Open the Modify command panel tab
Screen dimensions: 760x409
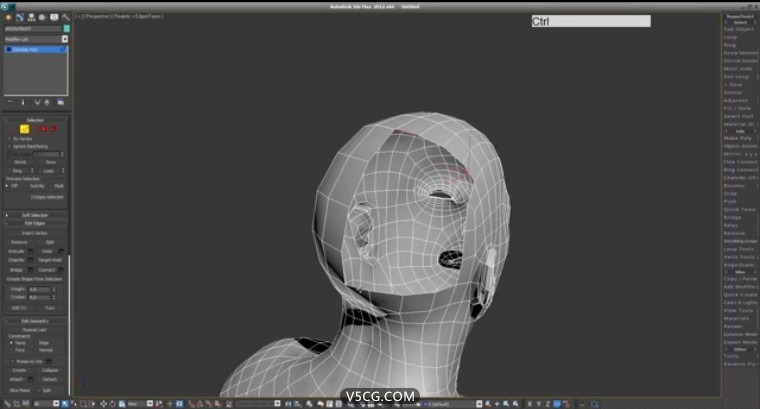pos(19,17)
